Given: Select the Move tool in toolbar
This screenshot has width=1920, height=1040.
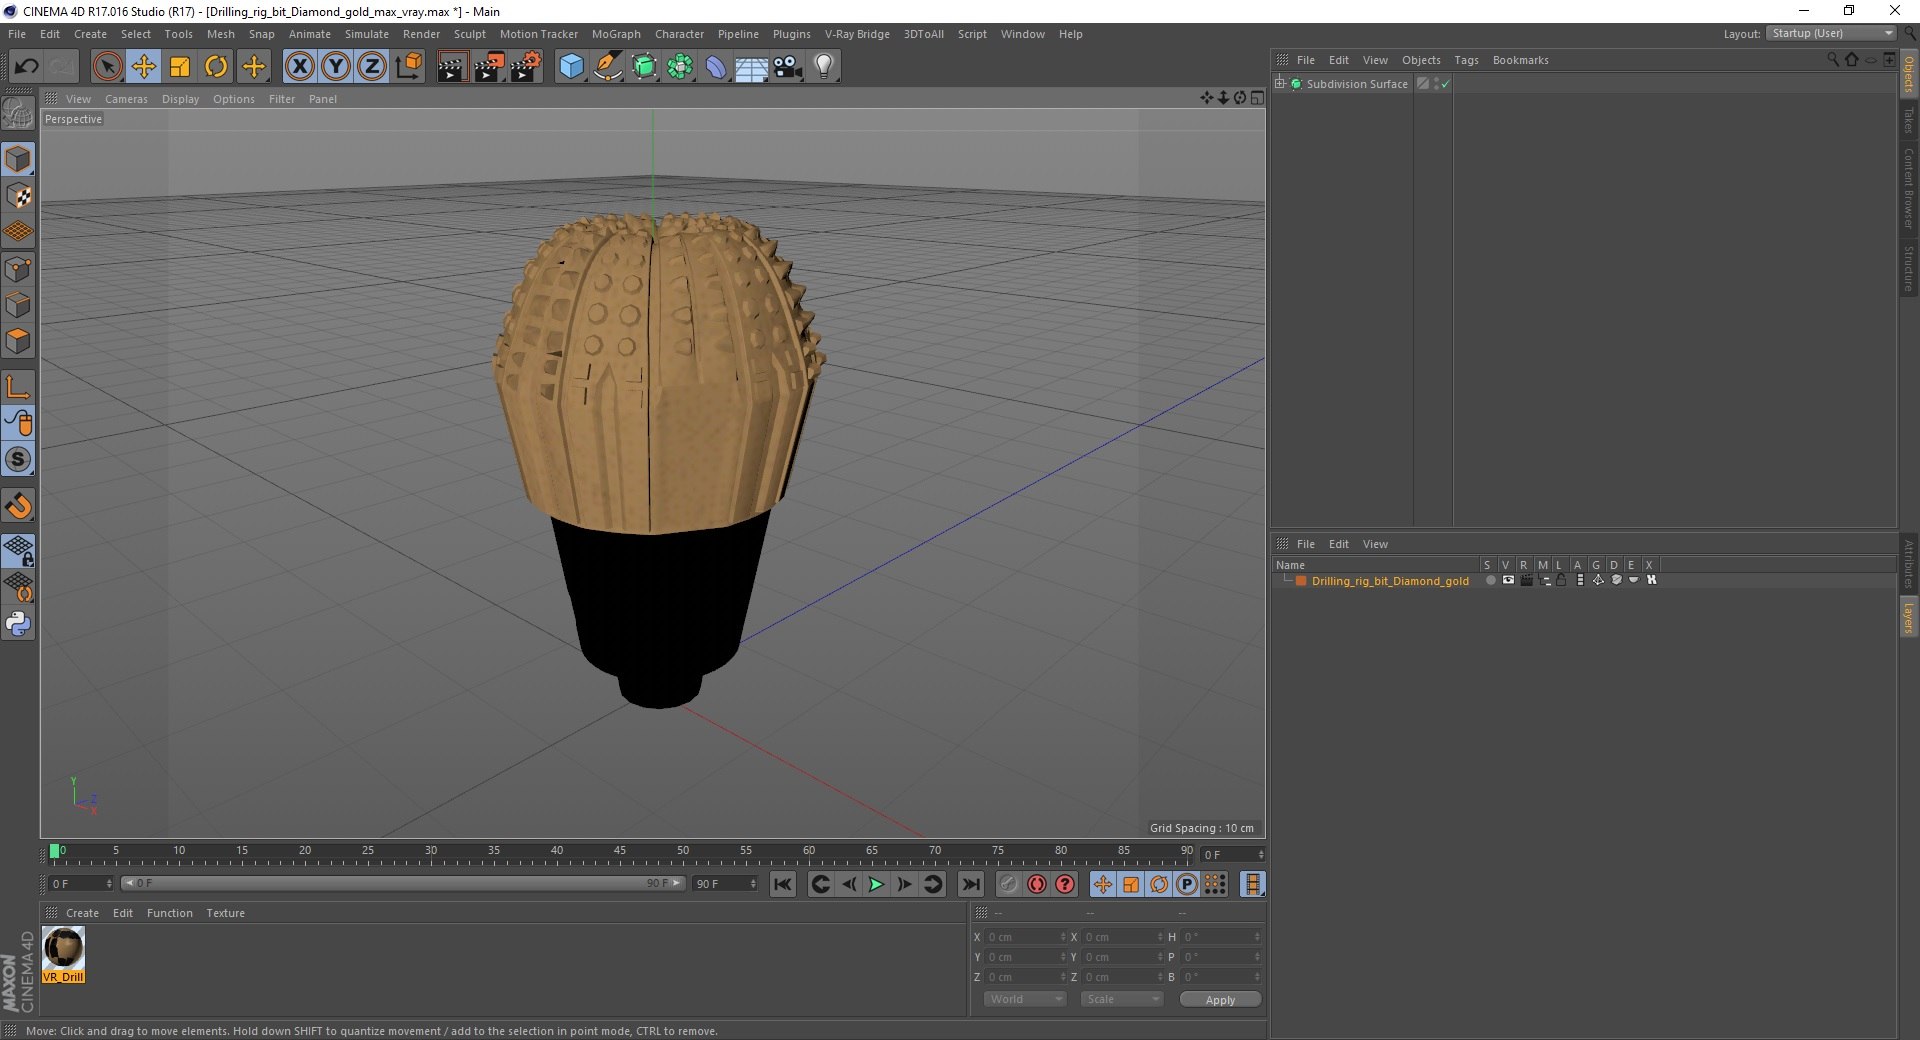Looking at the screenshot, I should [144, 67].
